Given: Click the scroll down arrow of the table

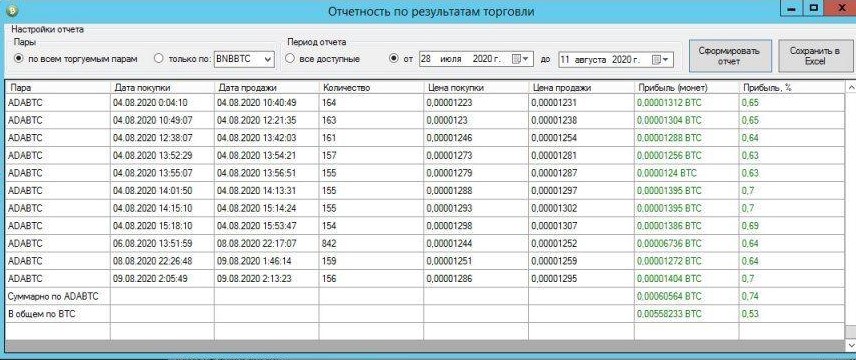Looking at the screenshot, I should tap(851, 345).
